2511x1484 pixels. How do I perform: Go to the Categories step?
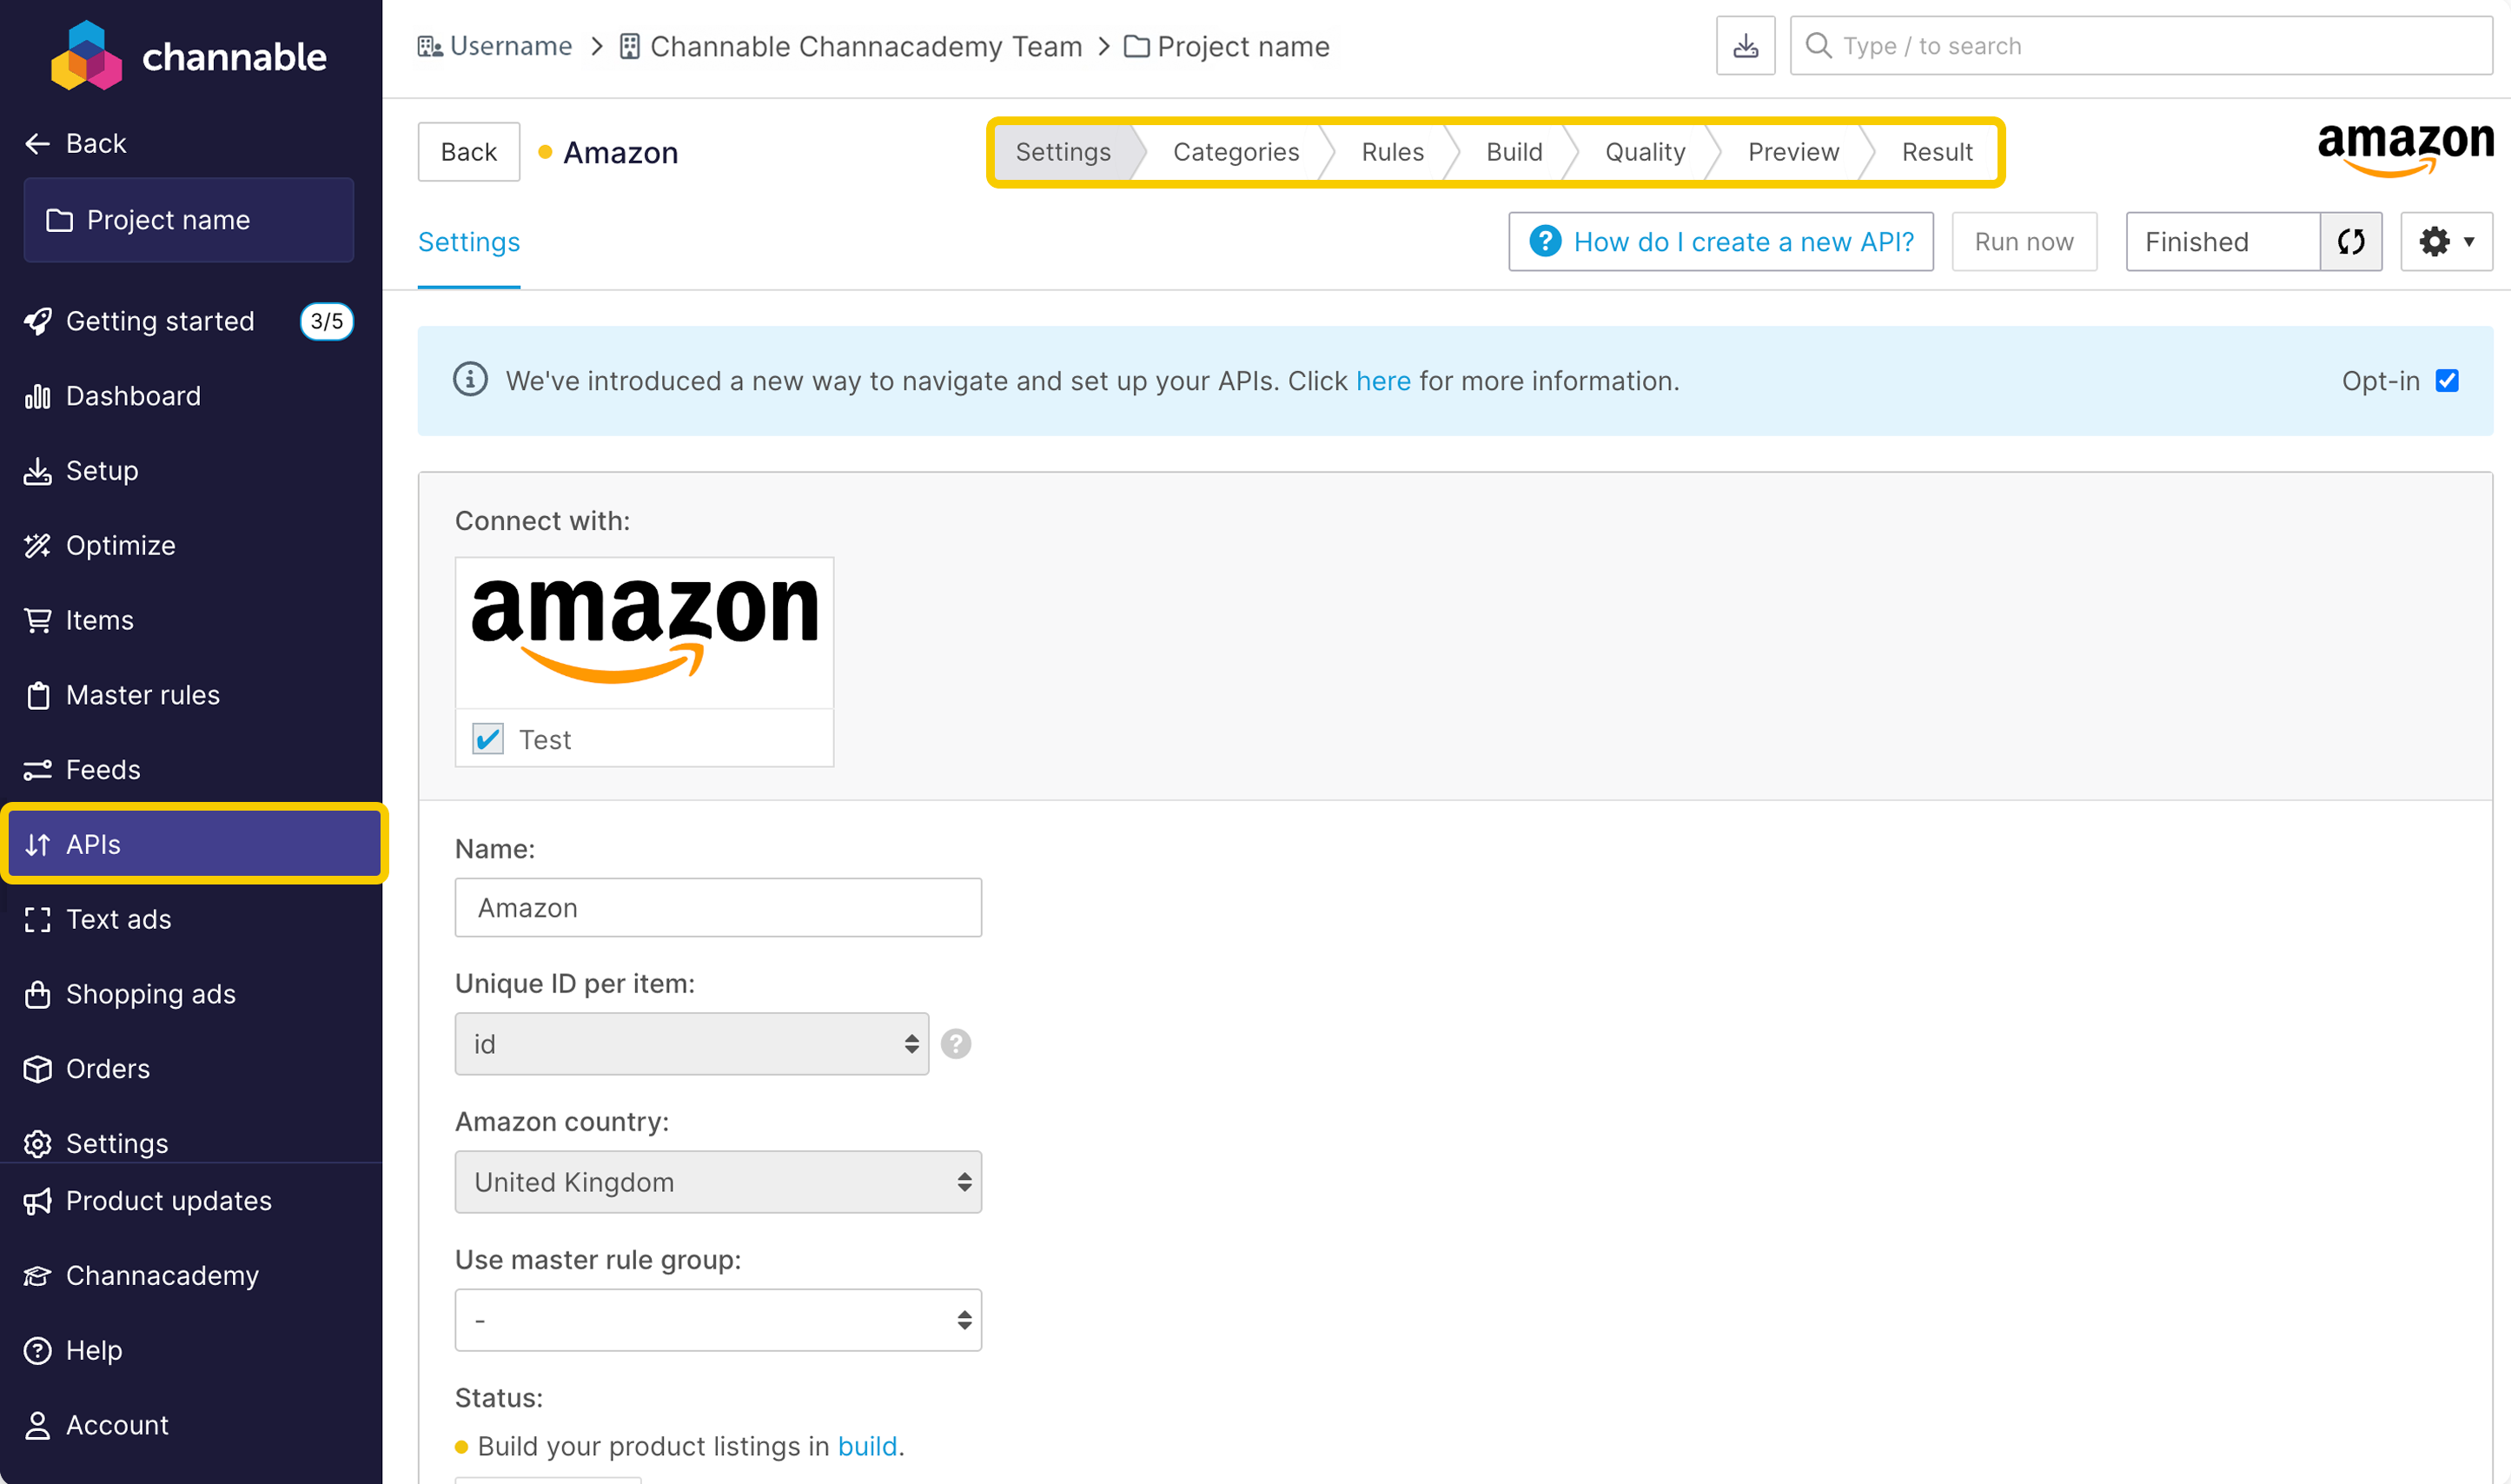(1236, 152)
